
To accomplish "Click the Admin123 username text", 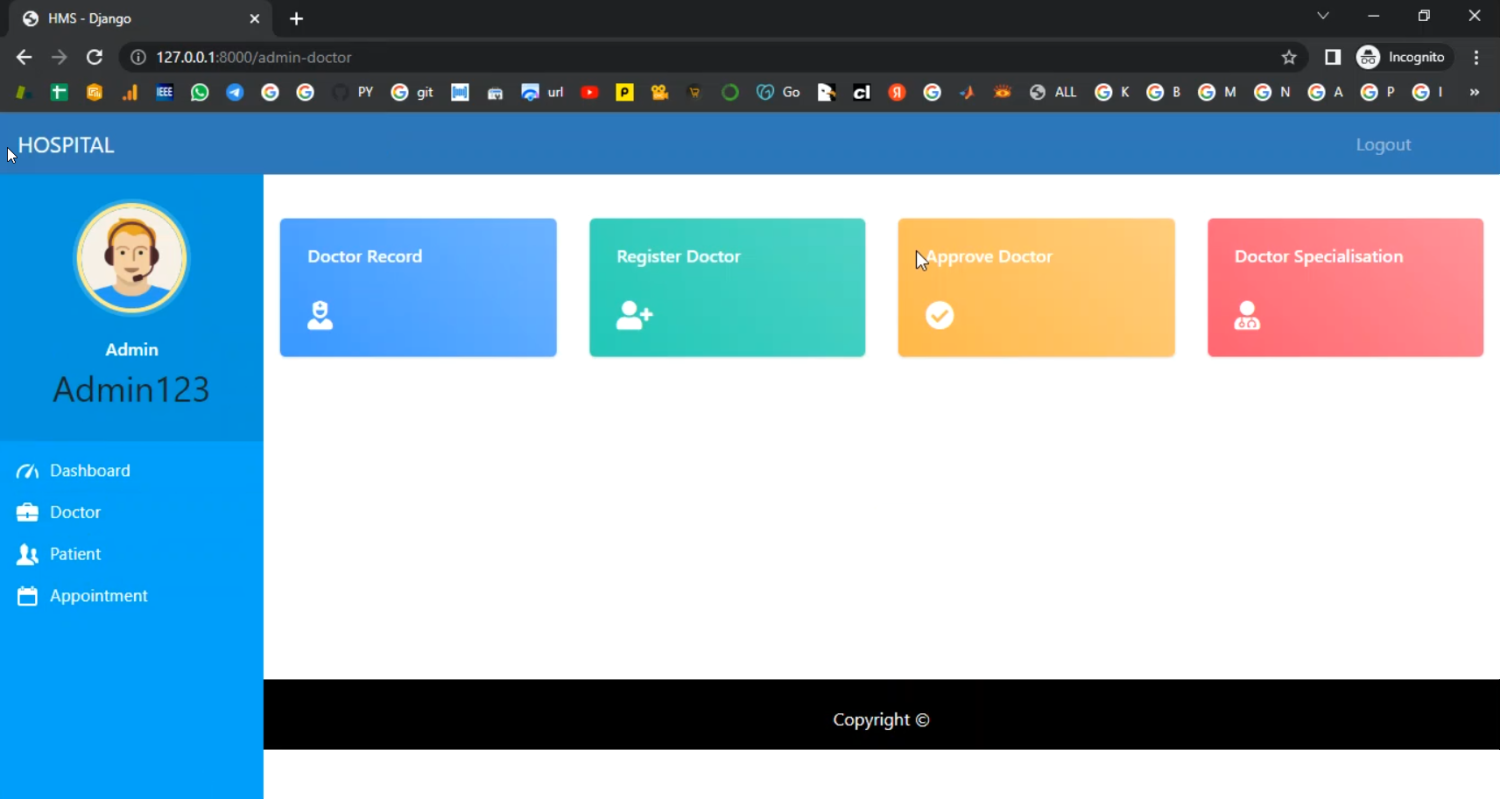I will 131,389.
